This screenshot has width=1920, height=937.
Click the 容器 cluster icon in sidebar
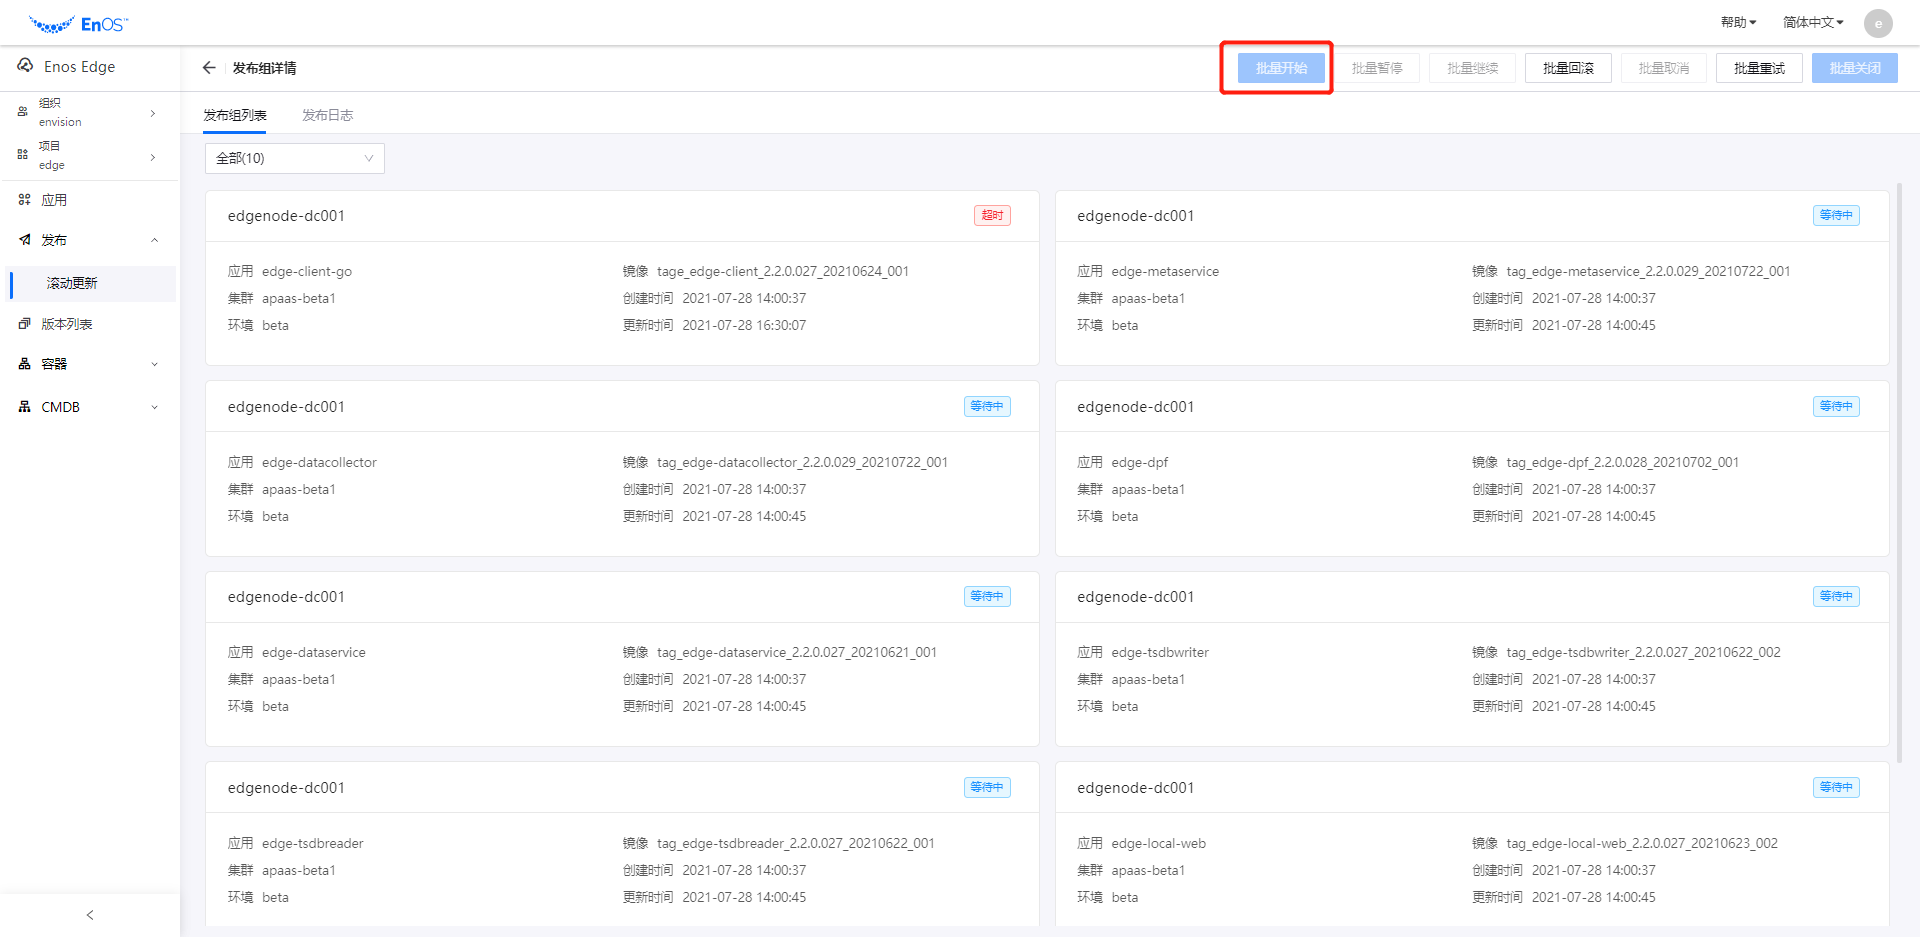(x=25, y=363)
